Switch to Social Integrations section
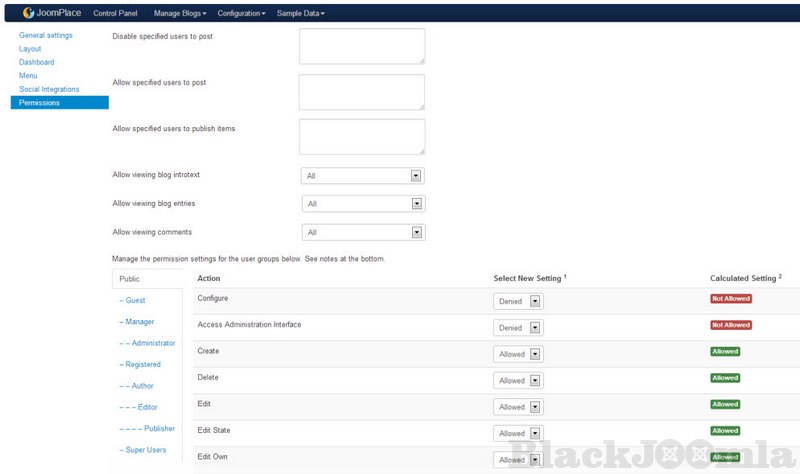800x474 pixels. click(x=49, y=89)
